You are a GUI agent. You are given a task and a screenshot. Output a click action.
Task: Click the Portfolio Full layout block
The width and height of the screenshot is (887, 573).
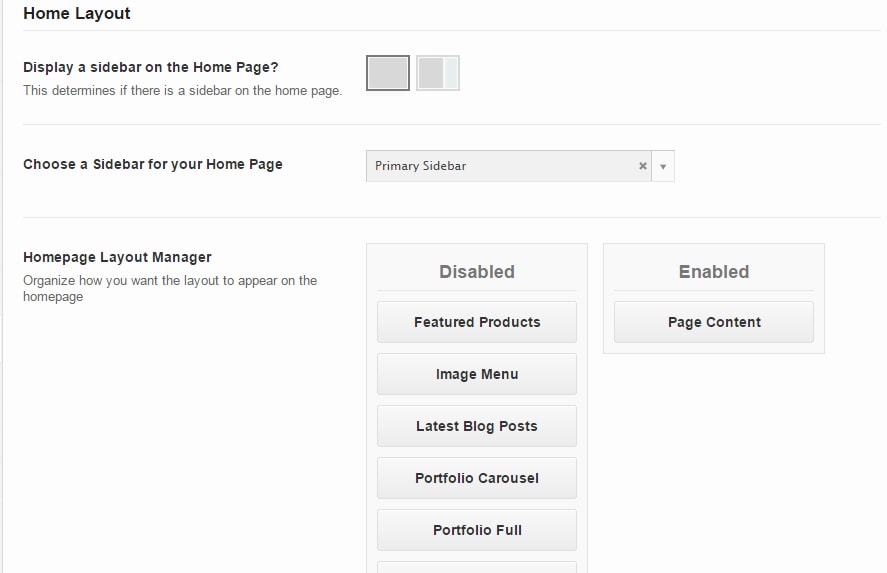[x=477, y=530]
